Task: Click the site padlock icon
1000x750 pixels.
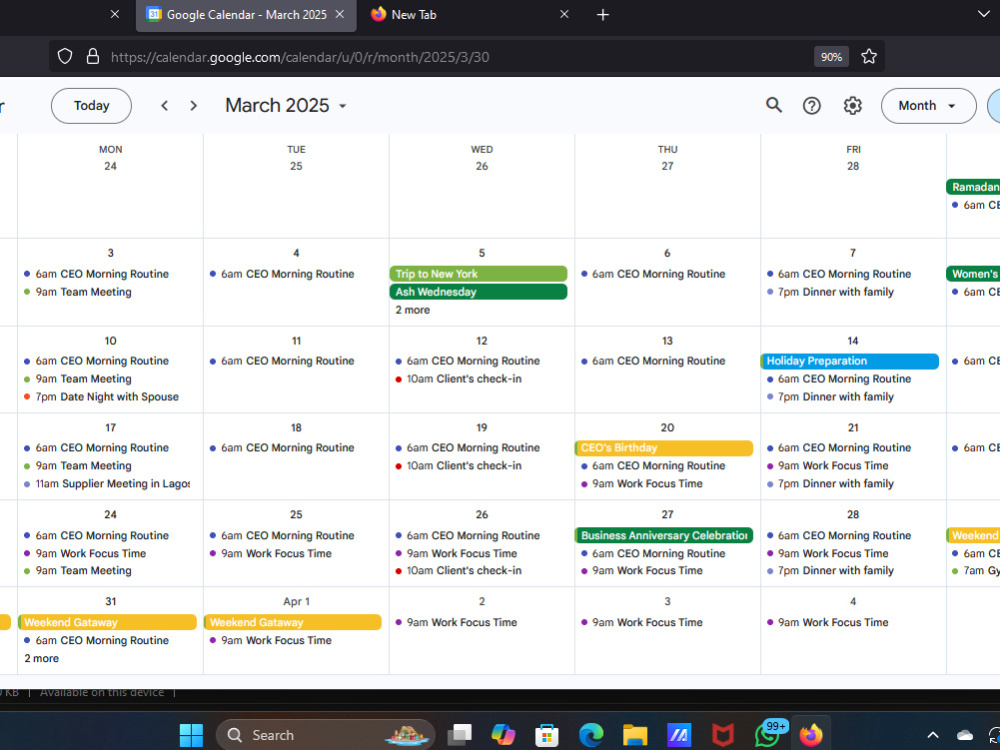Action: click(x=92, y=57)
